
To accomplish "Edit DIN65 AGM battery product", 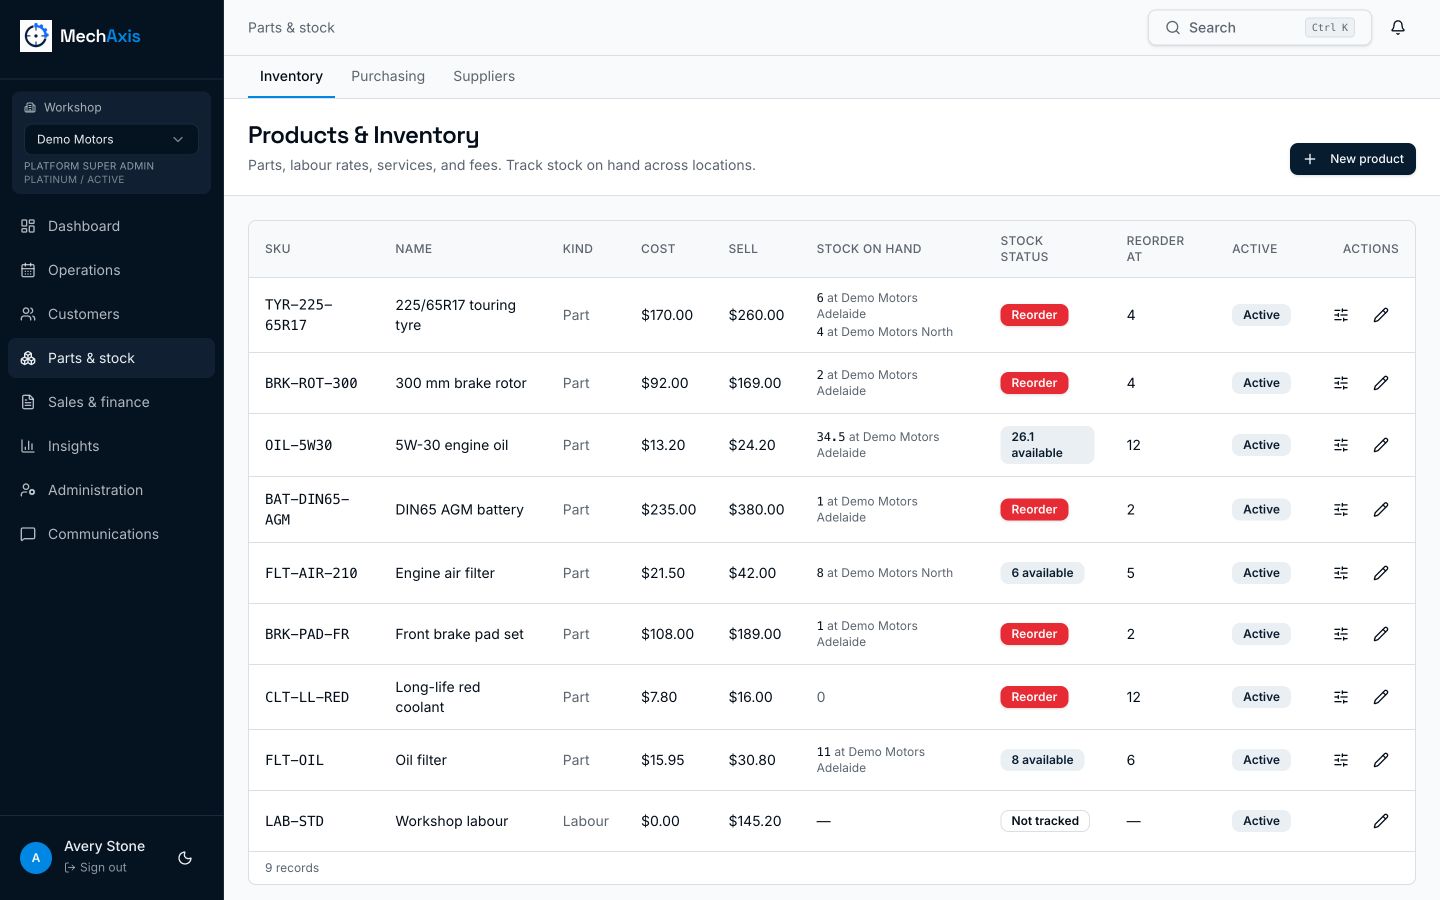I will click(1381, 510).
